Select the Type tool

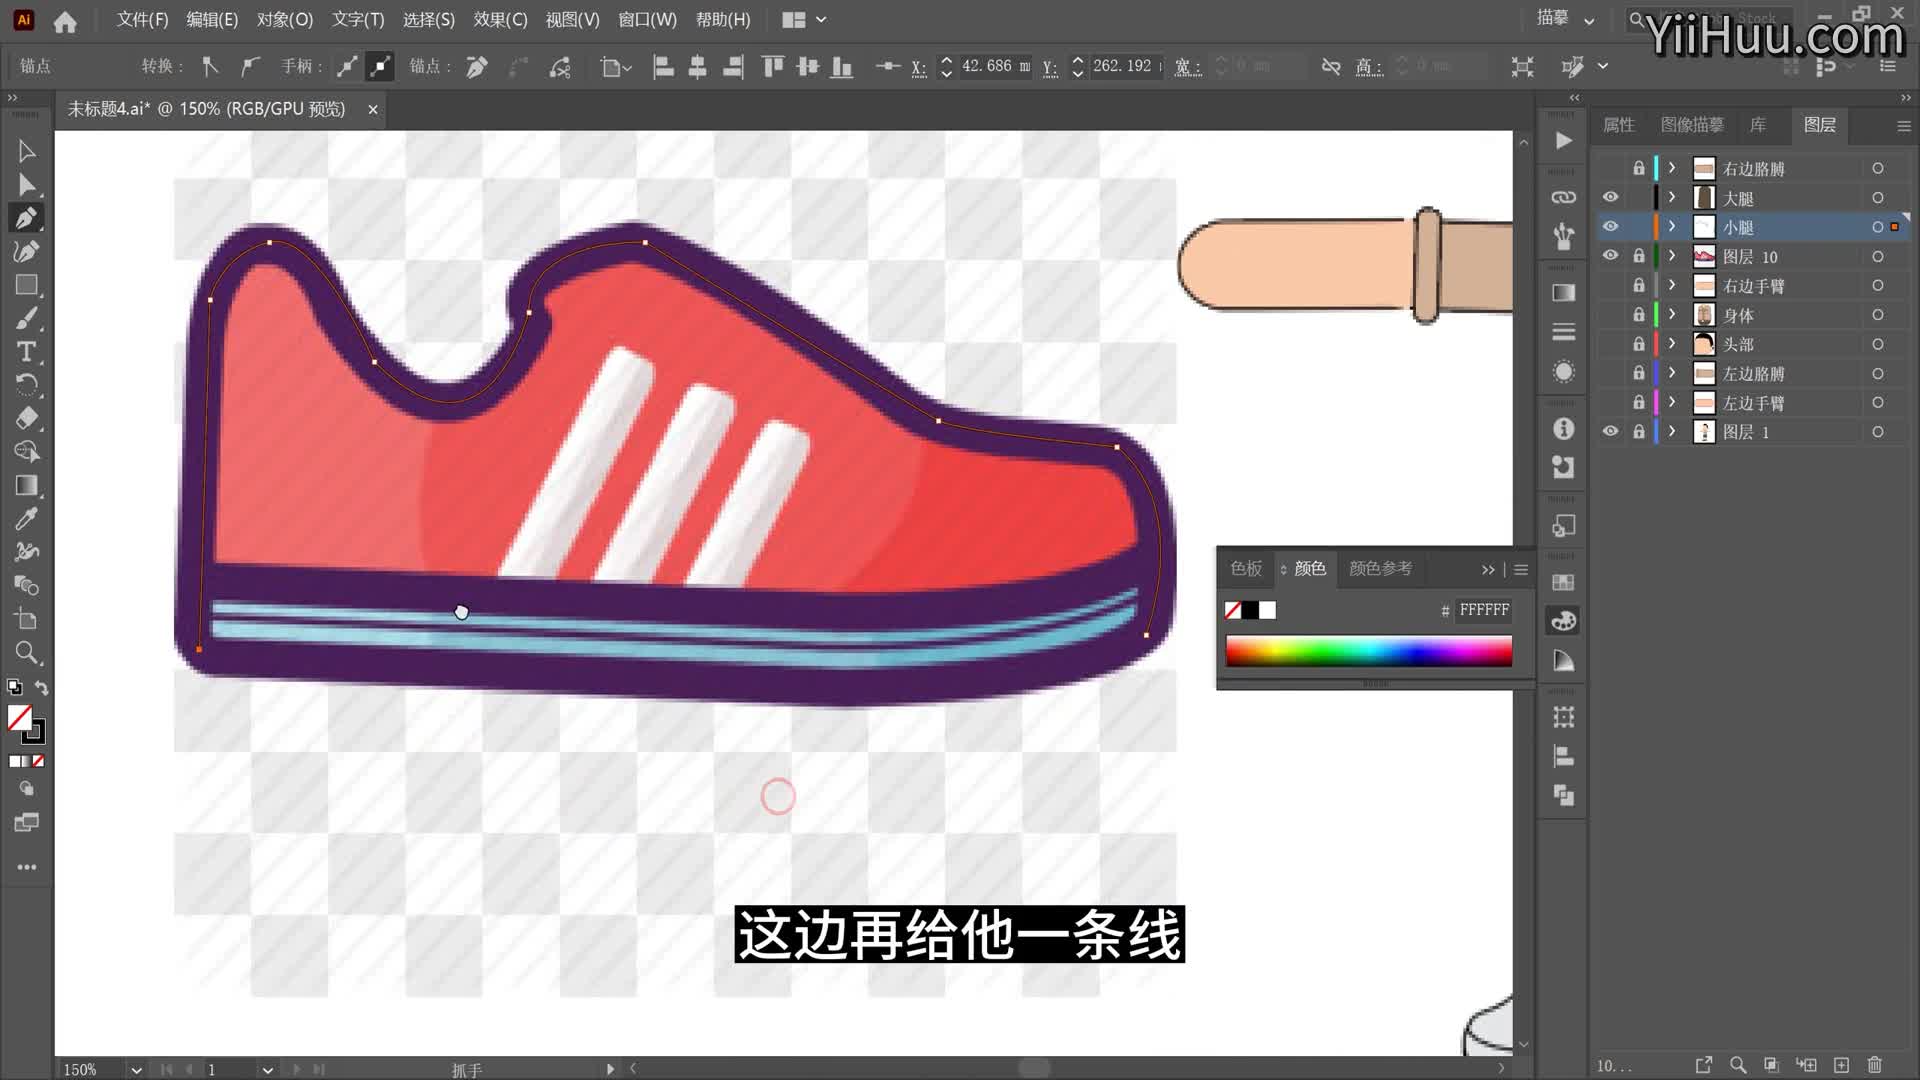point(27,352)
